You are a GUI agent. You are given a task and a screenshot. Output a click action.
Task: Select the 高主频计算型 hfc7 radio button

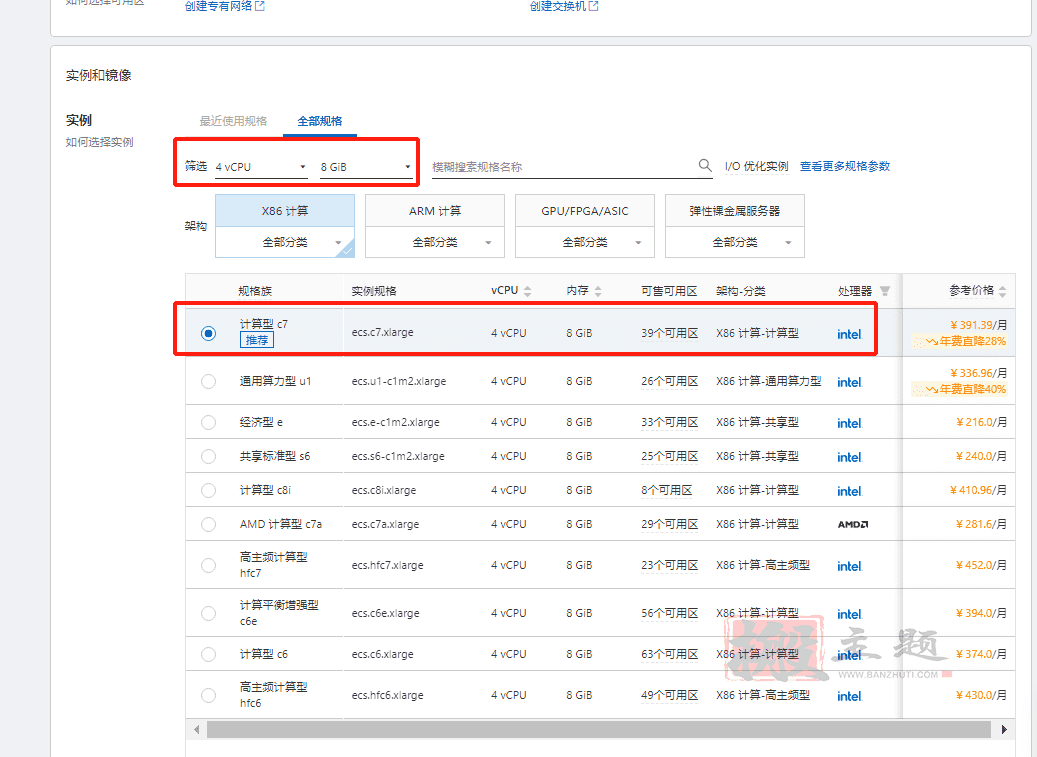208,565
